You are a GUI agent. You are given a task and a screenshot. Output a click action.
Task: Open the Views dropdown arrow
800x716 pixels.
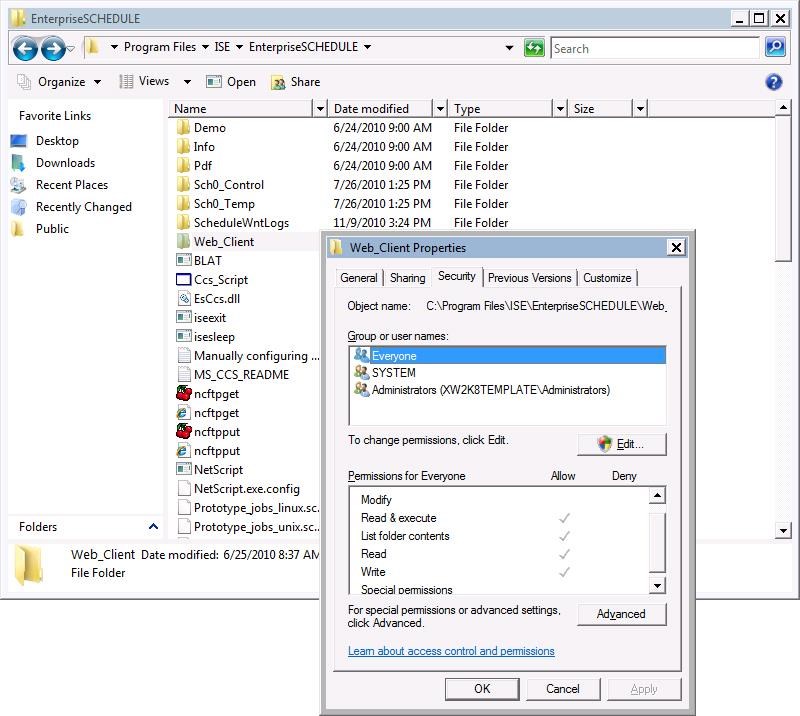coord(186,82)
